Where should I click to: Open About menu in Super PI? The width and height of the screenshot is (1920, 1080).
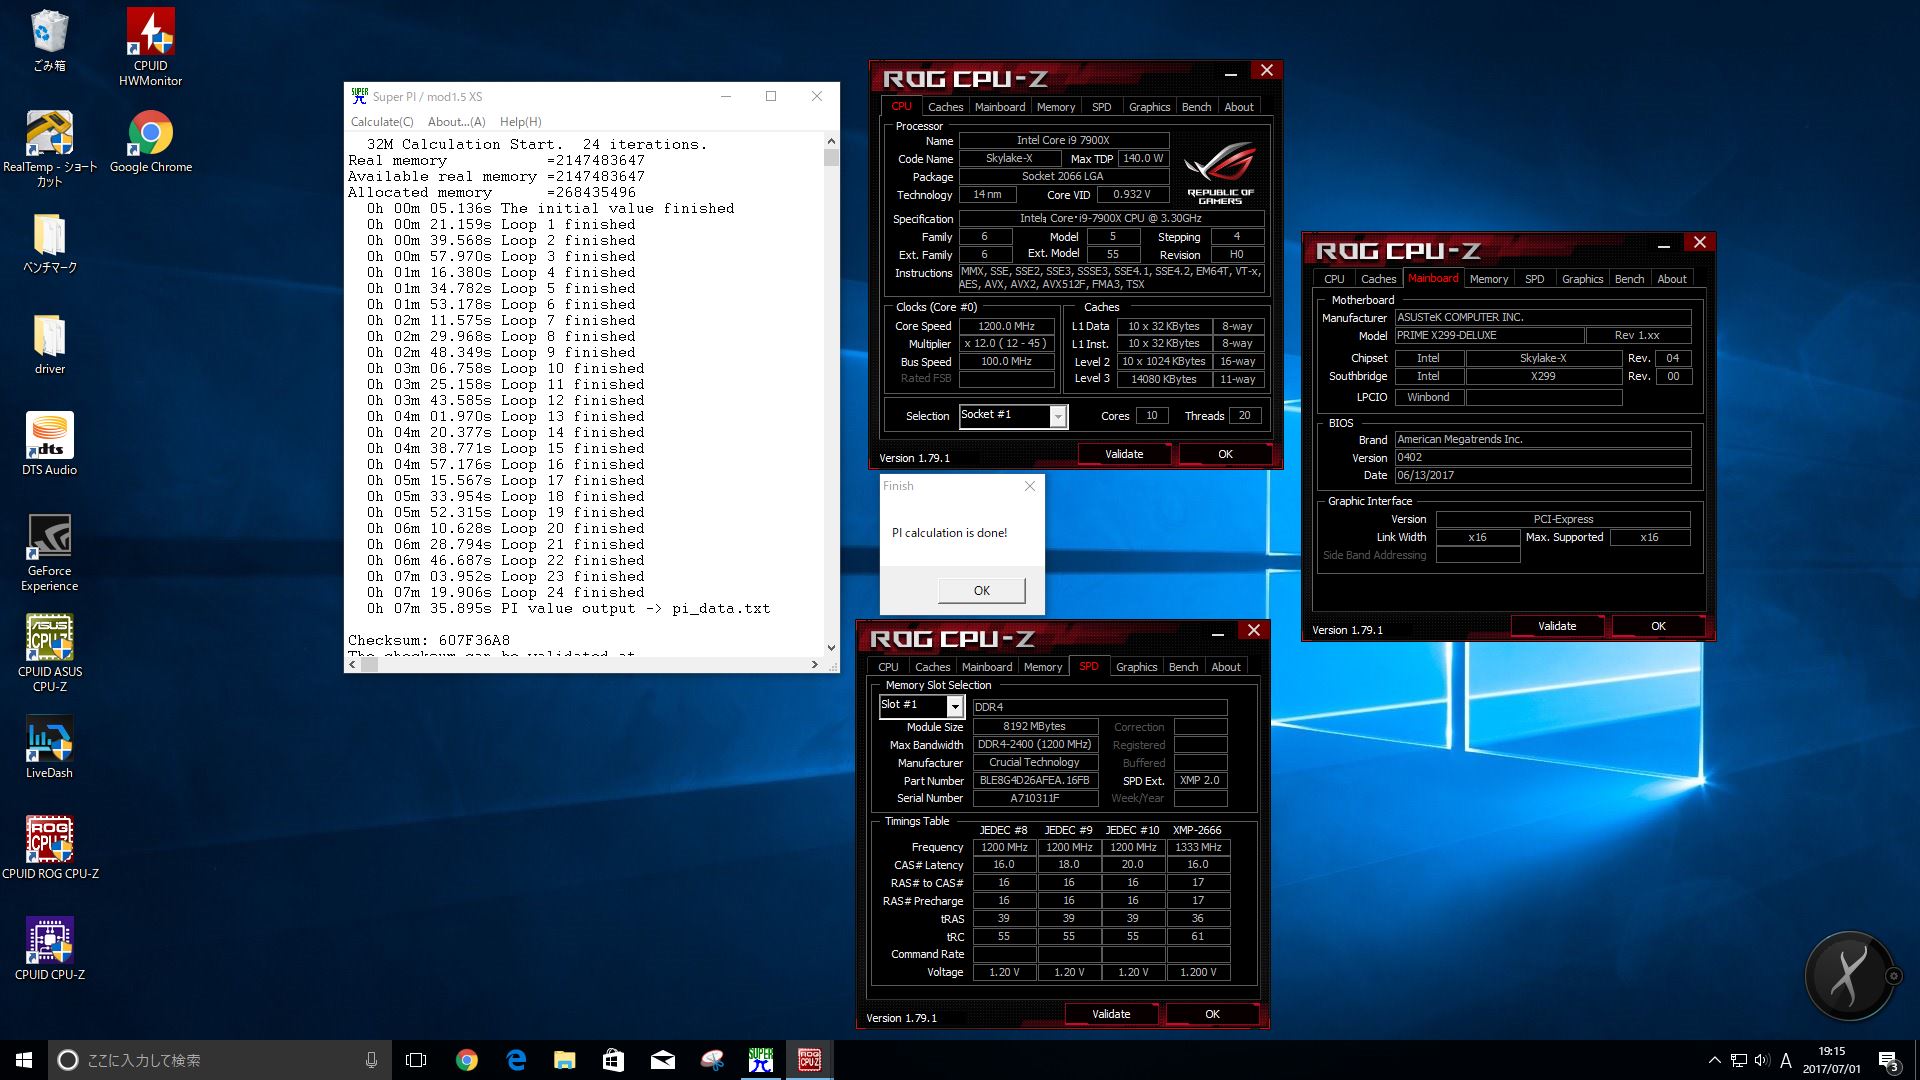pos(456,122)
